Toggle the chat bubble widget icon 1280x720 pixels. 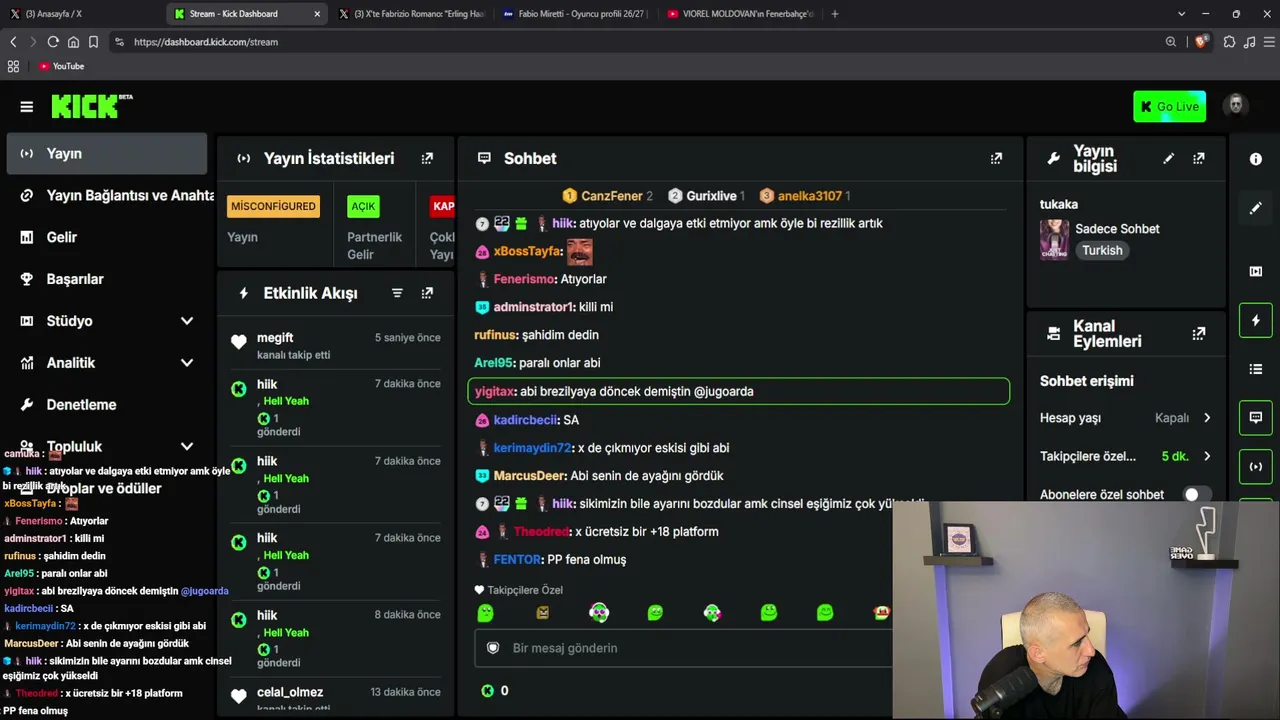1256,417
